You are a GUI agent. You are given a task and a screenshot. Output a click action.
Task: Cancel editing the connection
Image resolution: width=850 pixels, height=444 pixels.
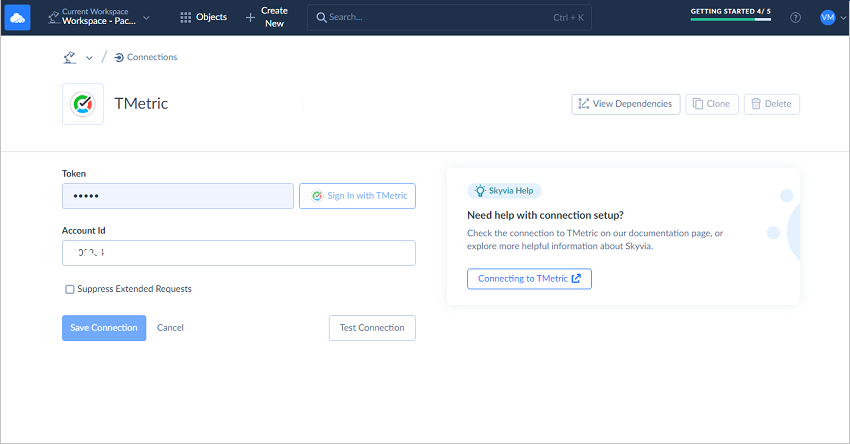[x=170, y=328]
